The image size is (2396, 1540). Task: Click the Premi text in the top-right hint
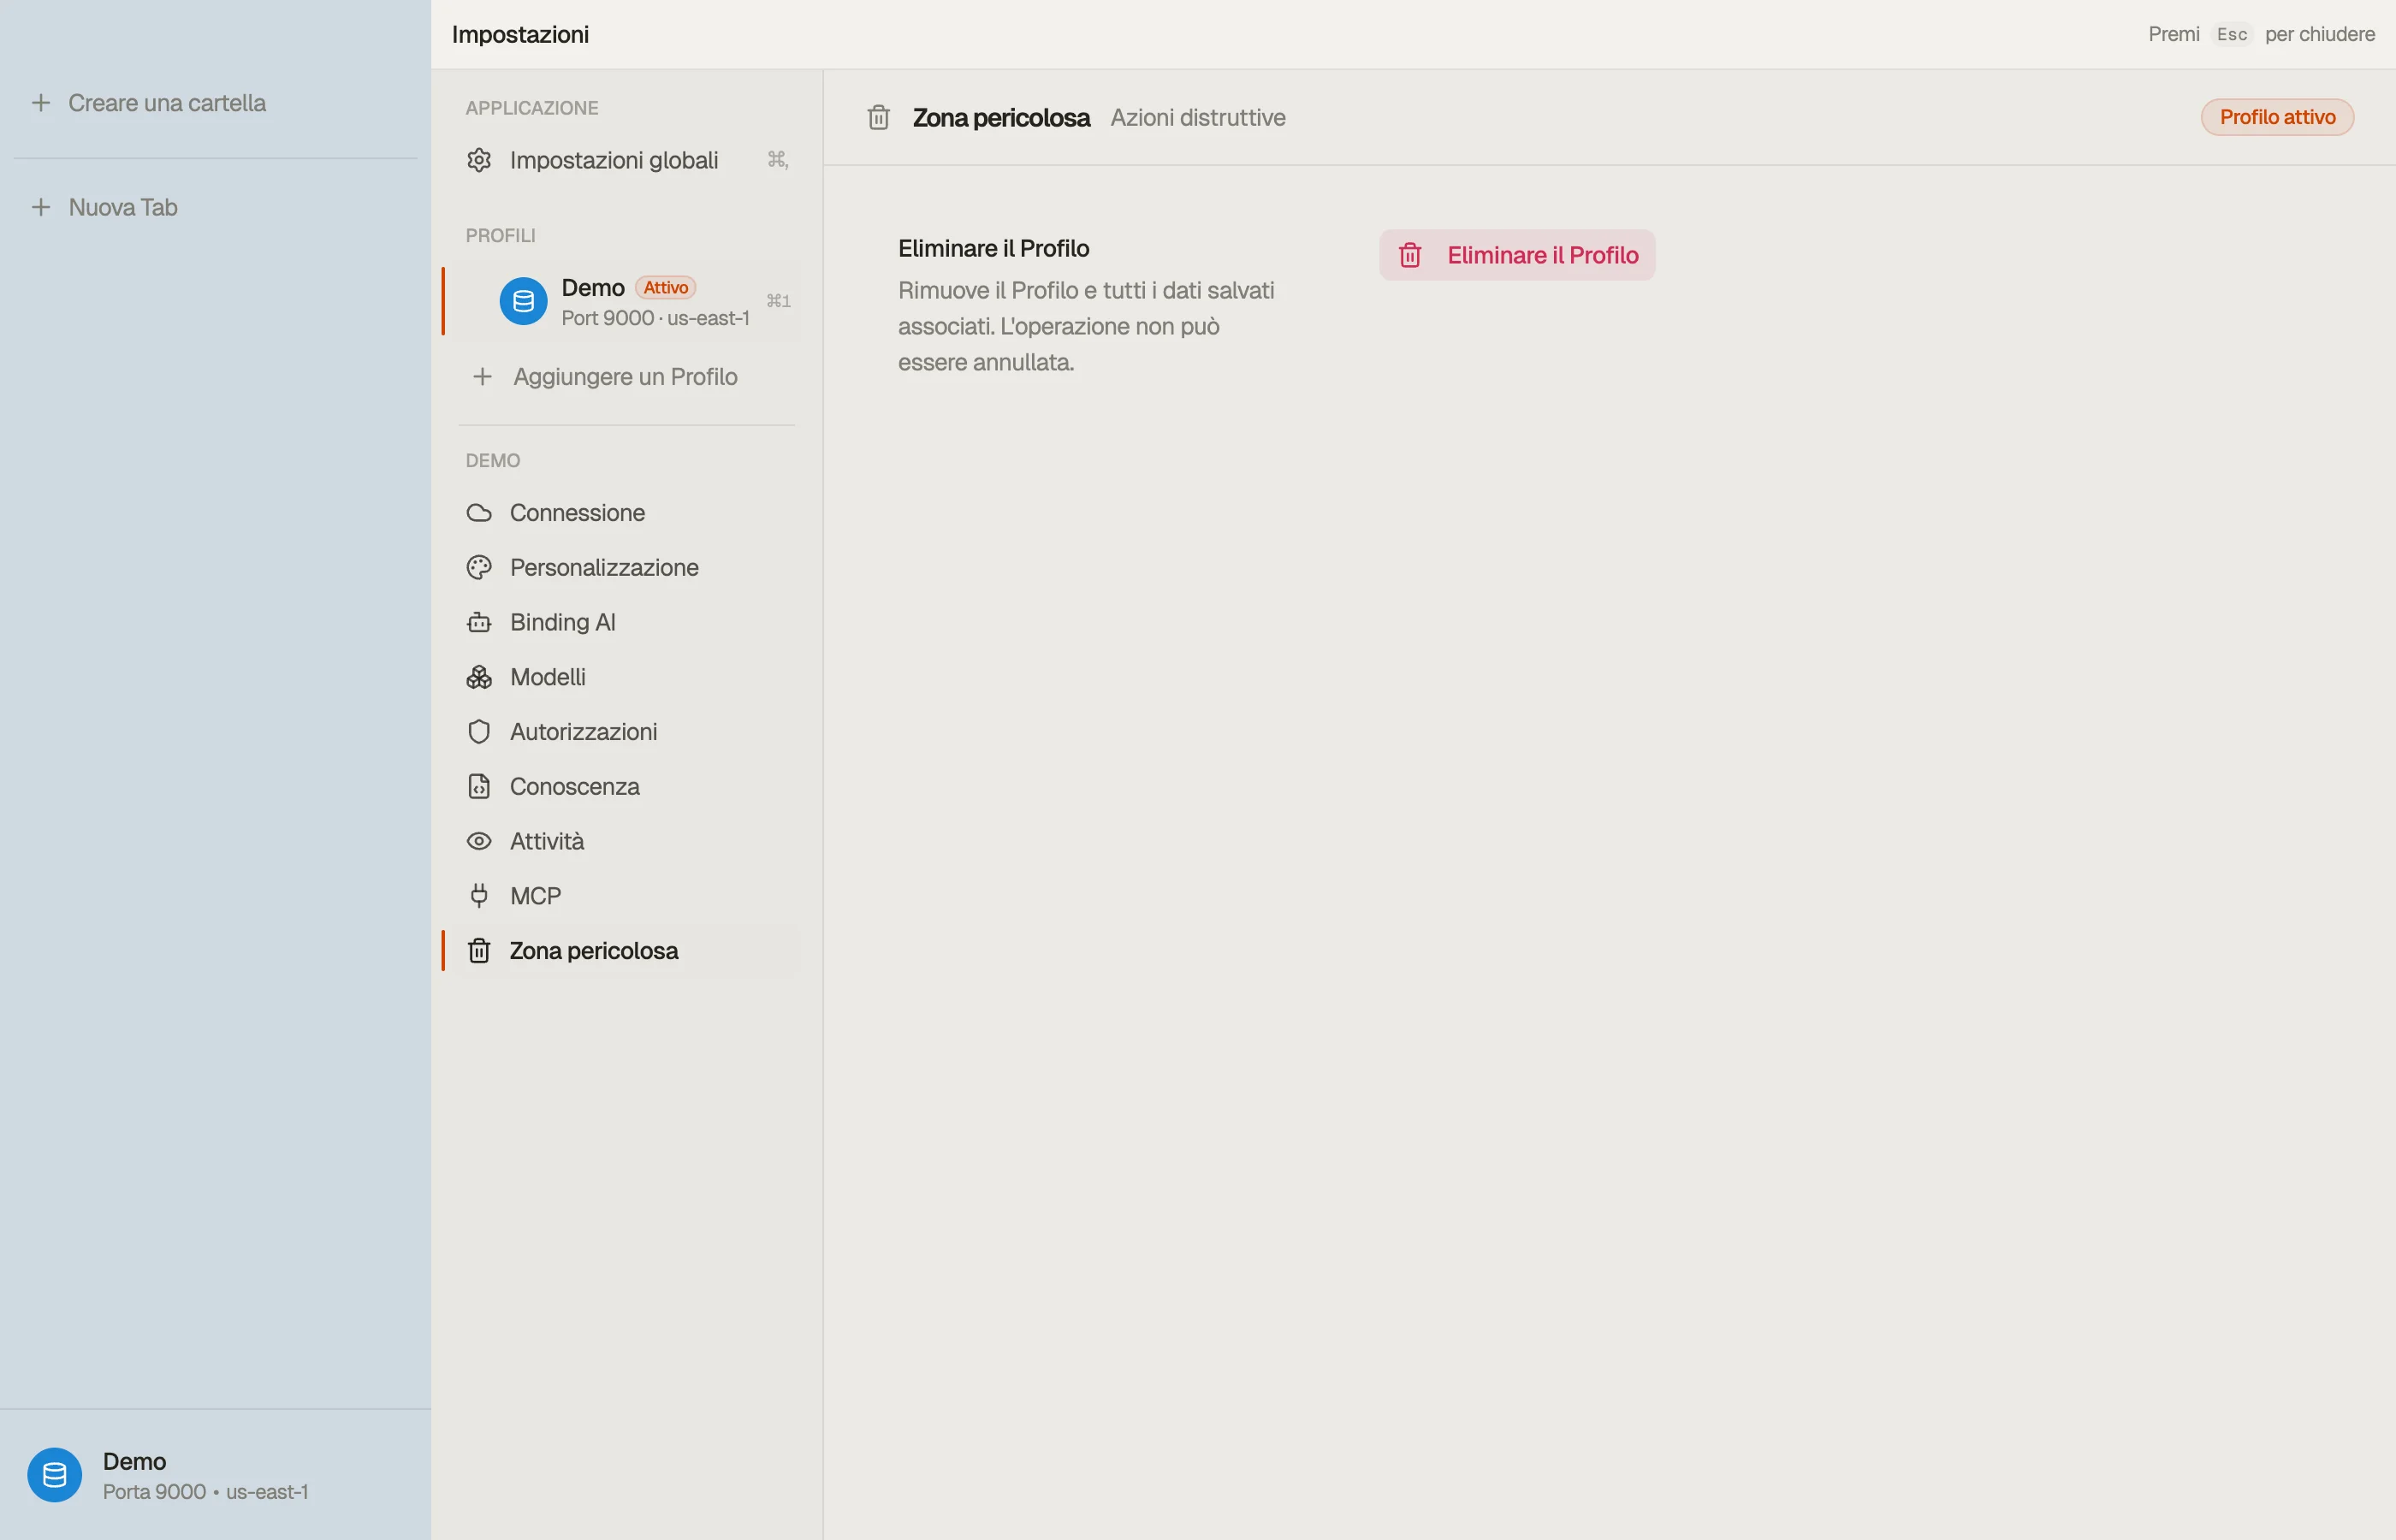(2174, 34)
